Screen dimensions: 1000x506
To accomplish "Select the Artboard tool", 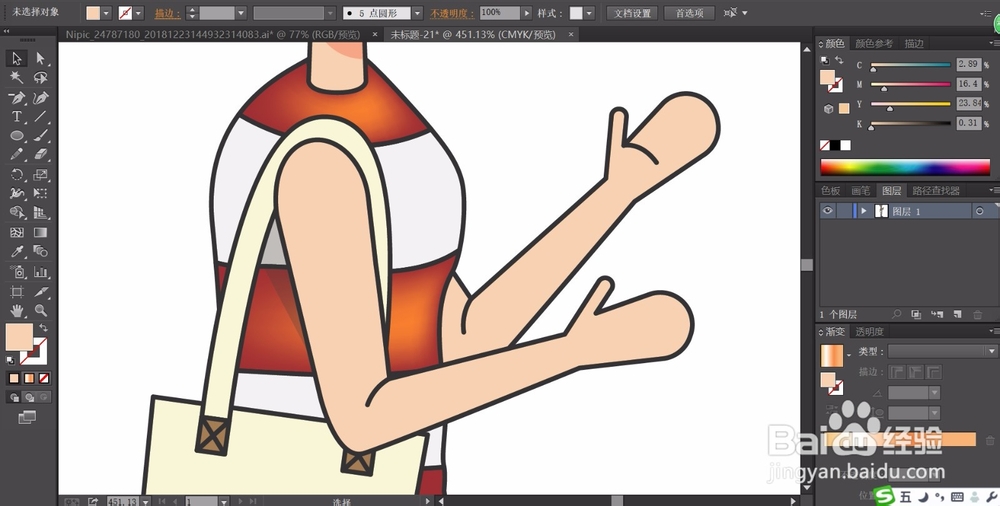I will coord(17,292).
